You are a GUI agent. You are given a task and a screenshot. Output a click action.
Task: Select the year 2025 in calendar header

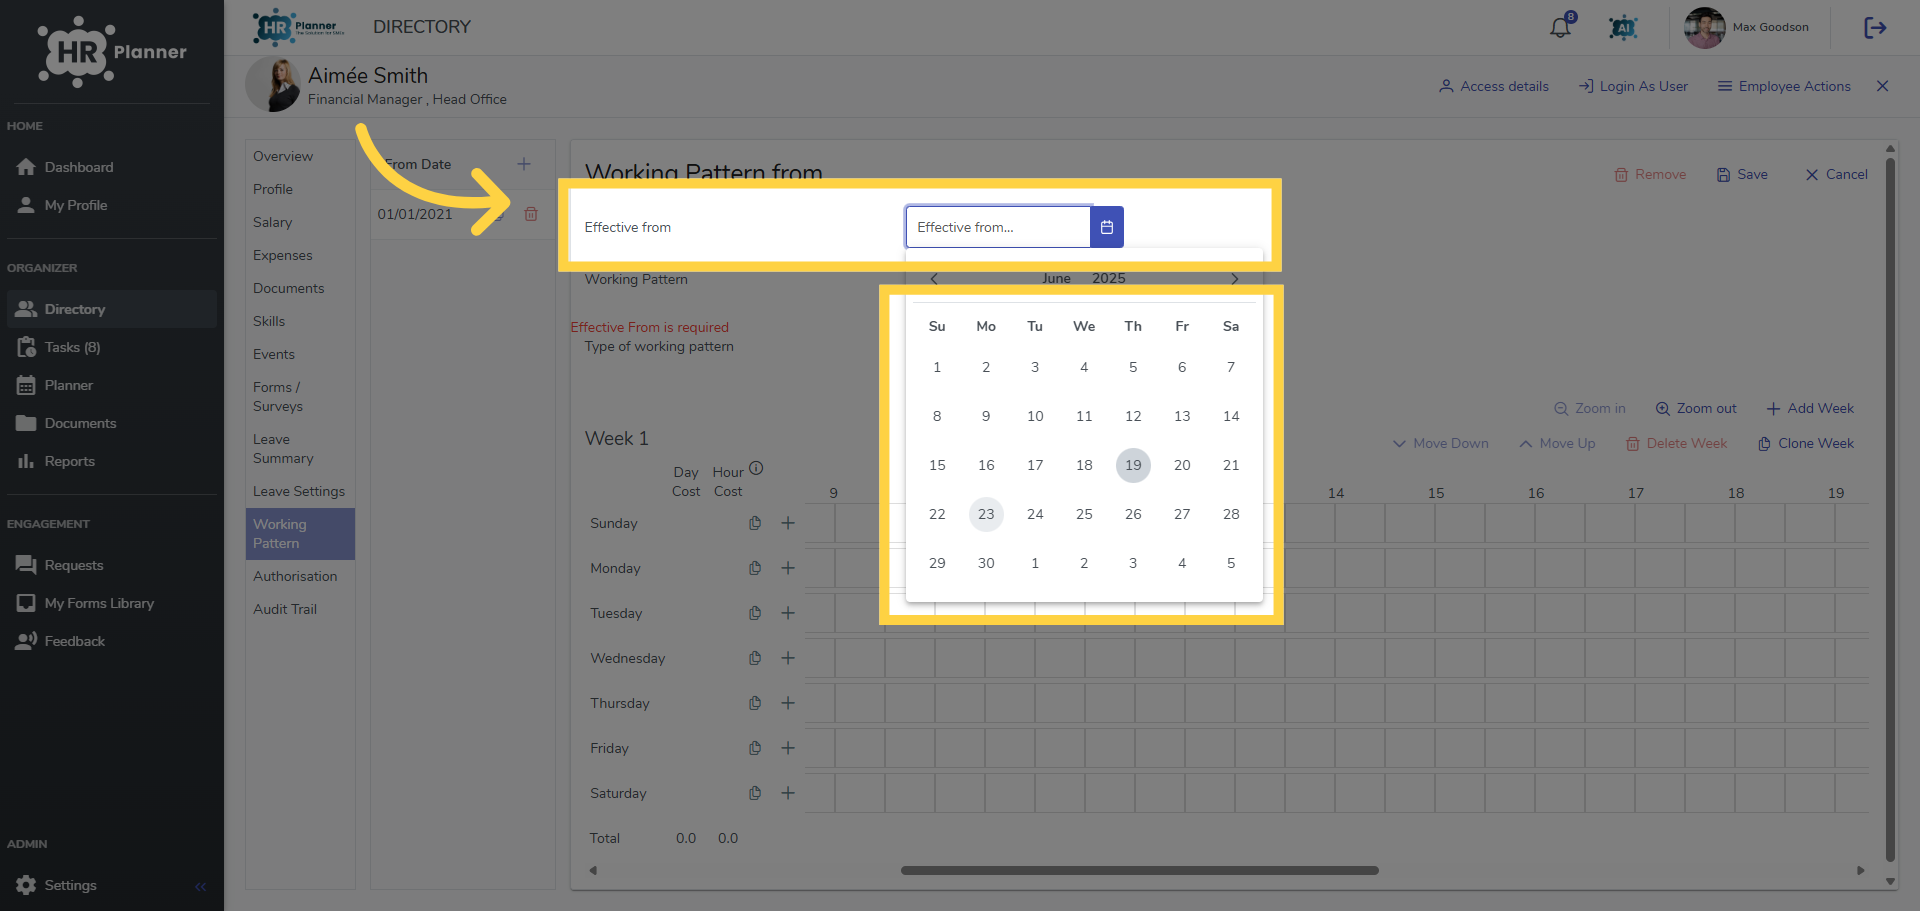click(x=1109, y=278)
